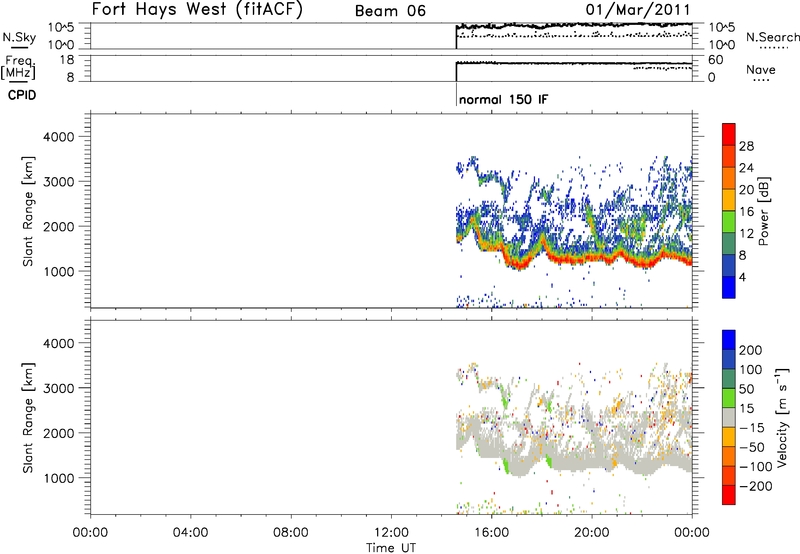Click the '1000' tick of the velocity panel

tap(59, 478)
